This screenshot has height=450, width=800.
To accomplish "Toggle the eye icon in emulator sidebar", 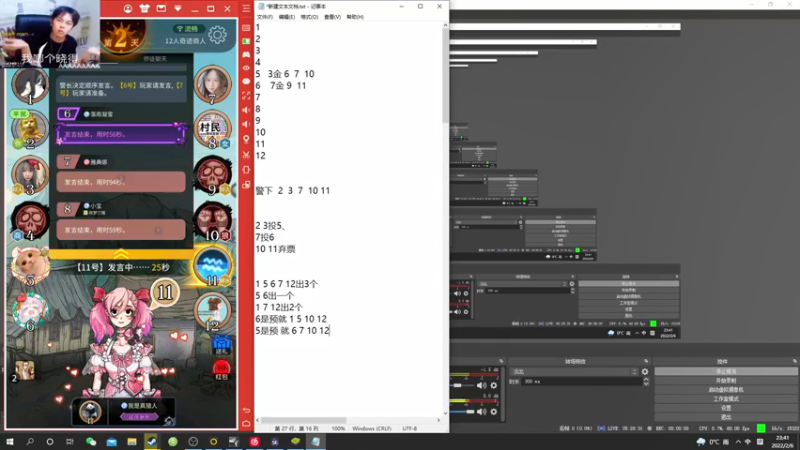I will pos(246,68).
